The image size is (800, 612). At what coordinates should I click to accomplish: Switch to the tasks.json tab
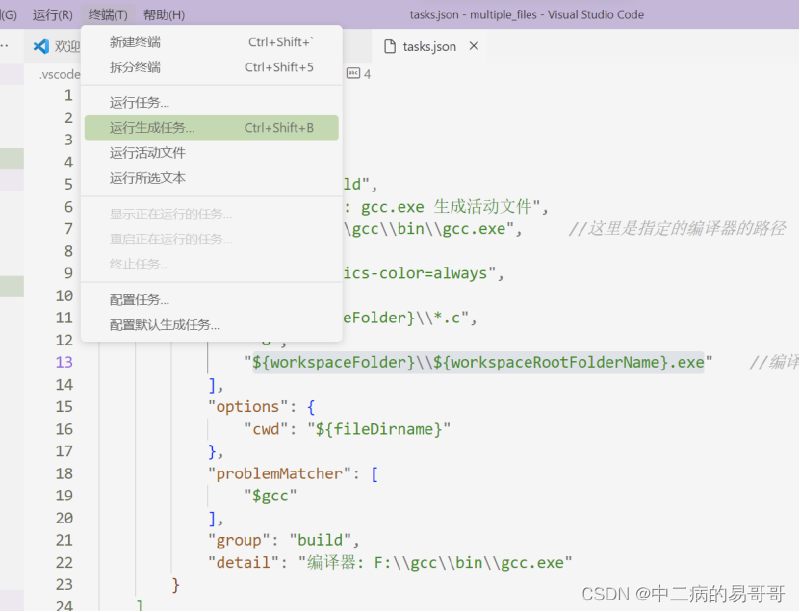(429, 46)
